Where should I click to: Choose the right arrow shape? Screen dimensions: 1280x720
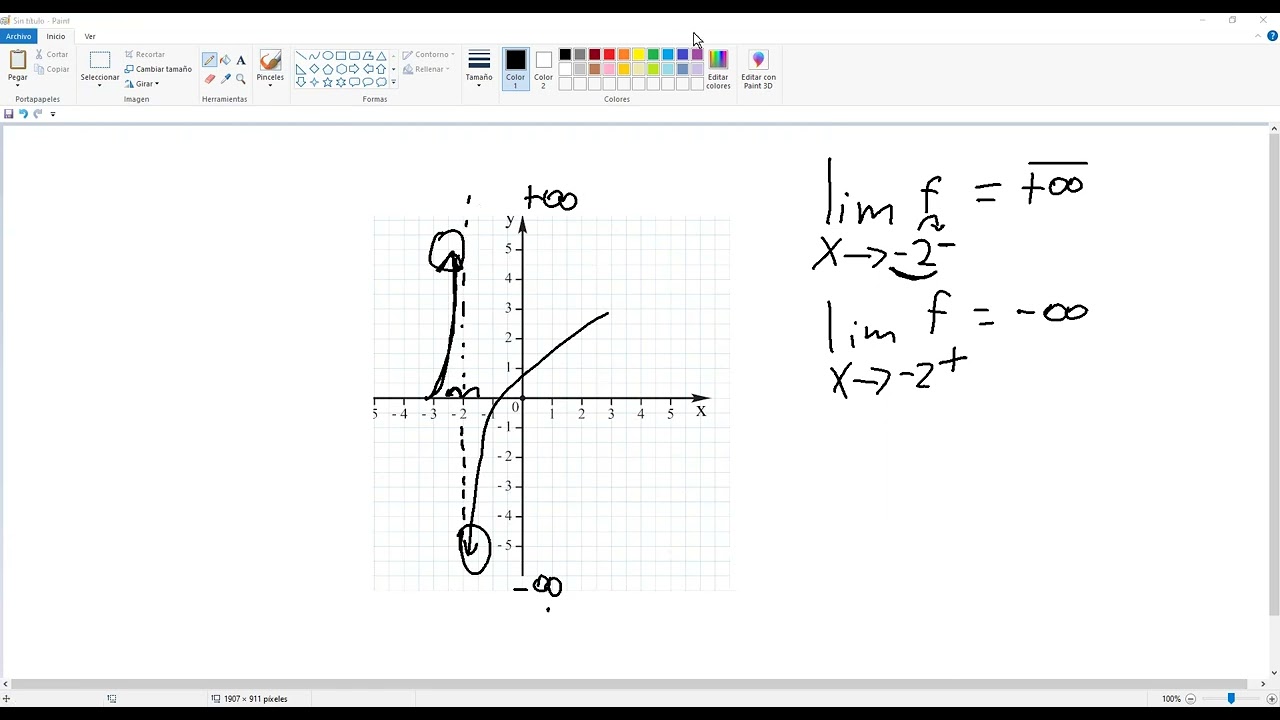pyautogui.click(x=355, y=69)
